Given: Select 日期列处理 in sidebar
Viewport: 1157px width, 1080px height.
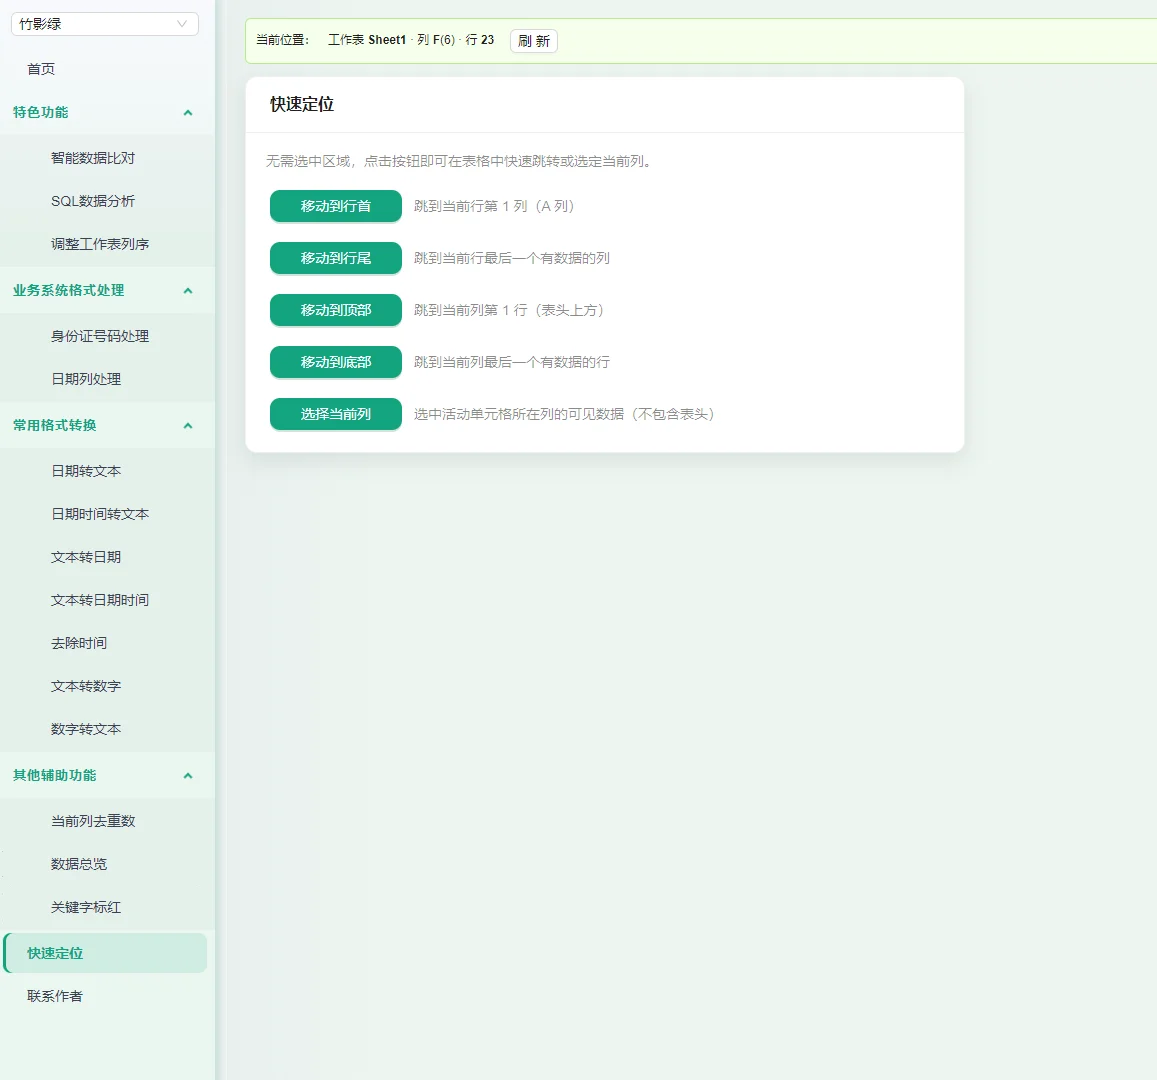Looking at the screenshot, I should point(86,379).
